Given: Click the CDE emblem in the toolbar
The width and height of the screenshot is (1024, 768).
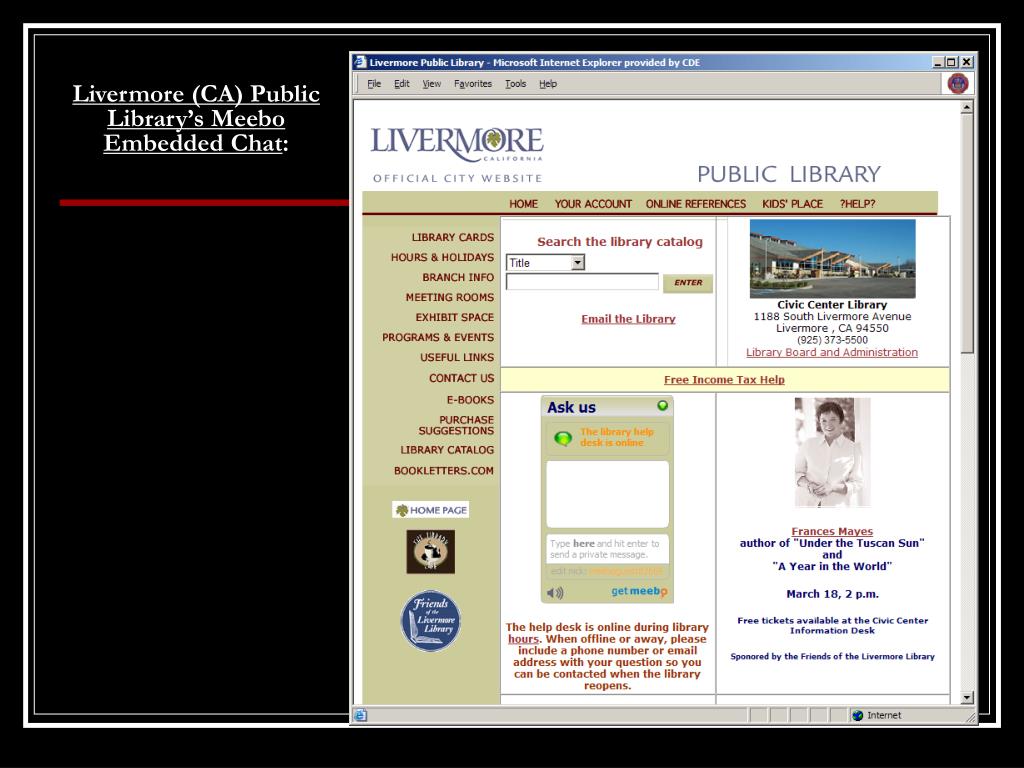Looking at the screenshot, I should pyautogui.click(x=958, y=84).
